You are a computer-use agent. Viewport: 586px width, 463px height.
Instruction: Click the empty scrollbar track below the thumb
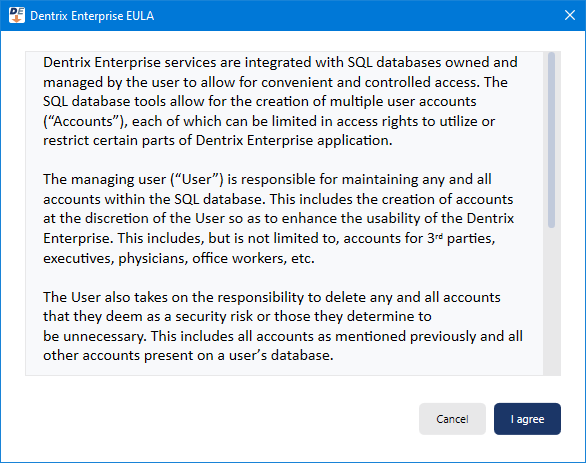coord(551,301)
